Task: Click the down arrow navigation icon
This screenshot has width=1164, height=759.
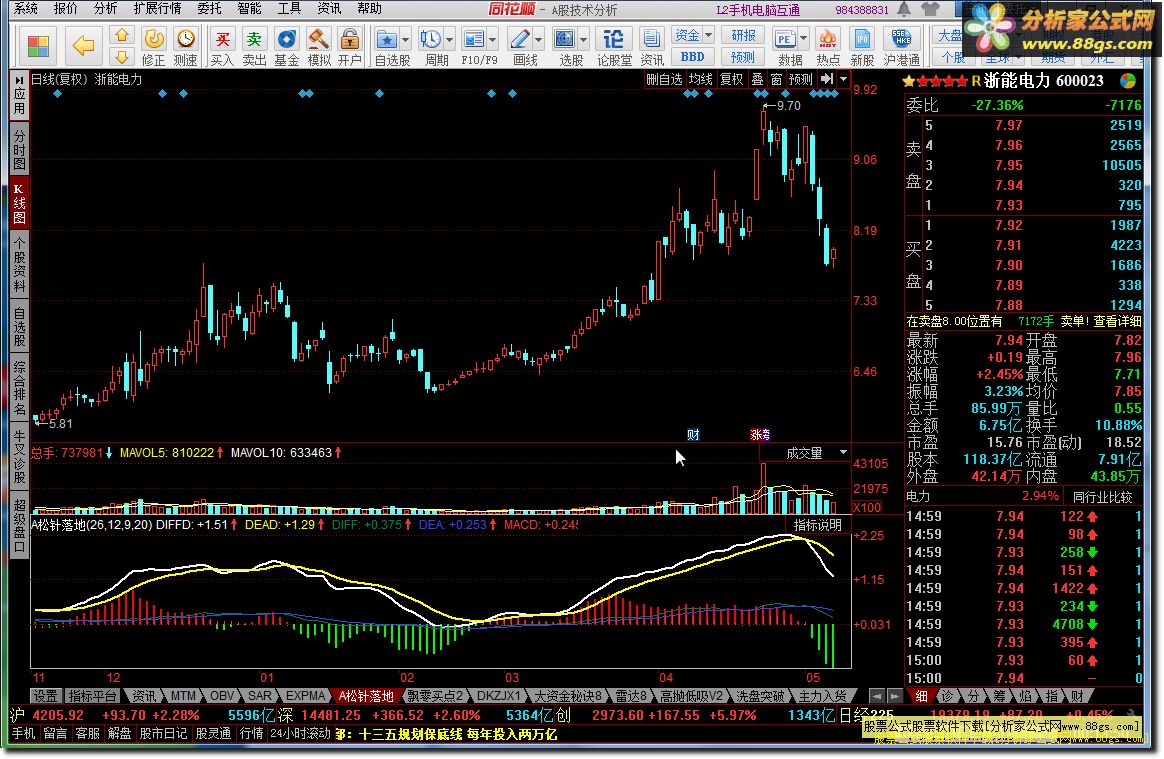Action: pyautogui.click(x=122, y=56)
